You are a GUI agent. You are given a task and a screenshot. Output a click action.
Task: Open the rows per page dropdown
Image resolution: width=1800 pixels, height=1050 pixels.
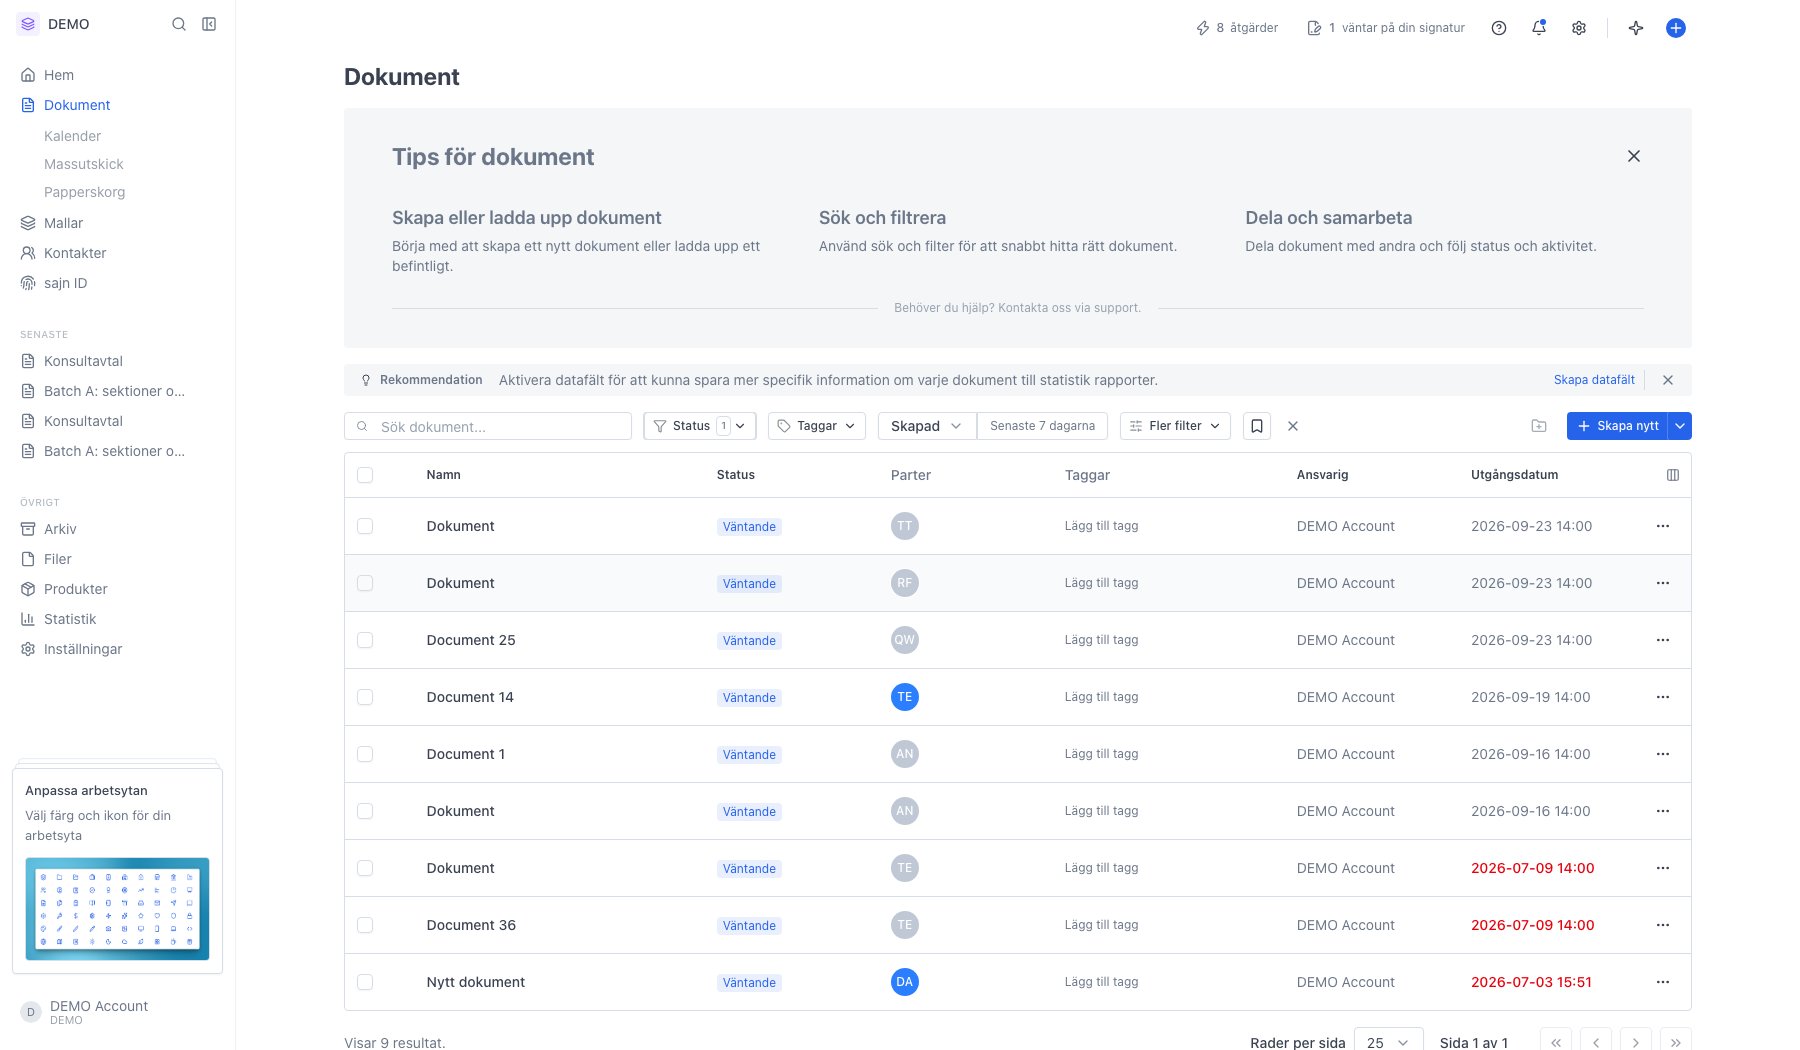coord(1388,1042)
